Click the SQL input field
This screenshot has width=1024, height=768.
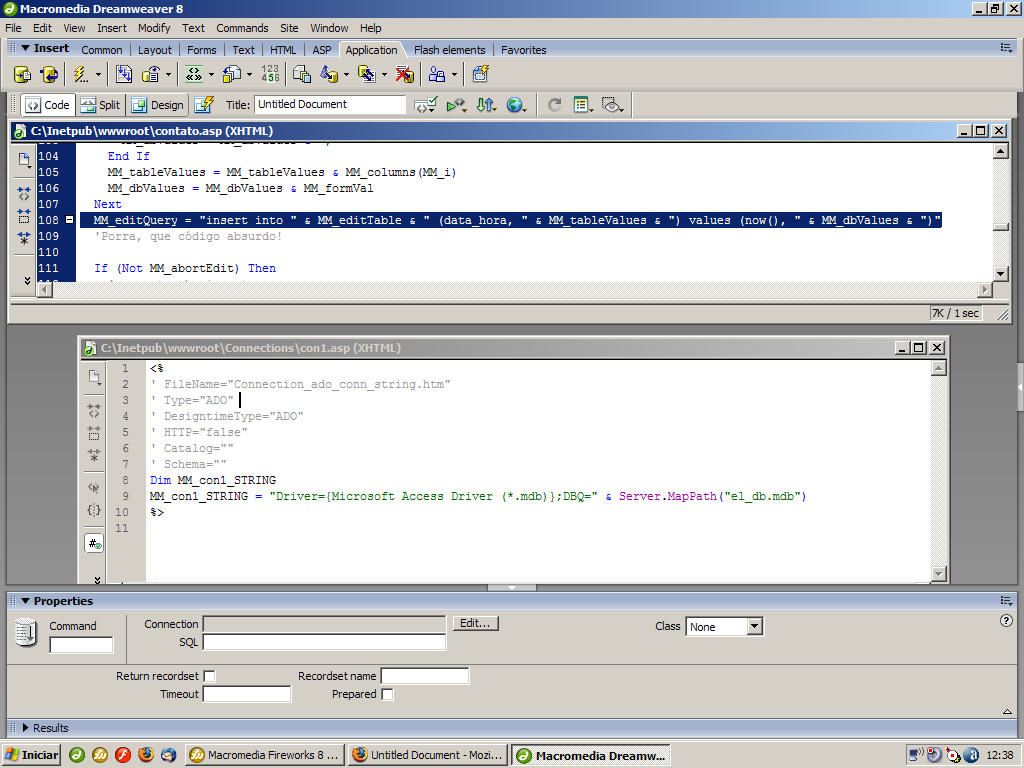(x=324, y=643)
